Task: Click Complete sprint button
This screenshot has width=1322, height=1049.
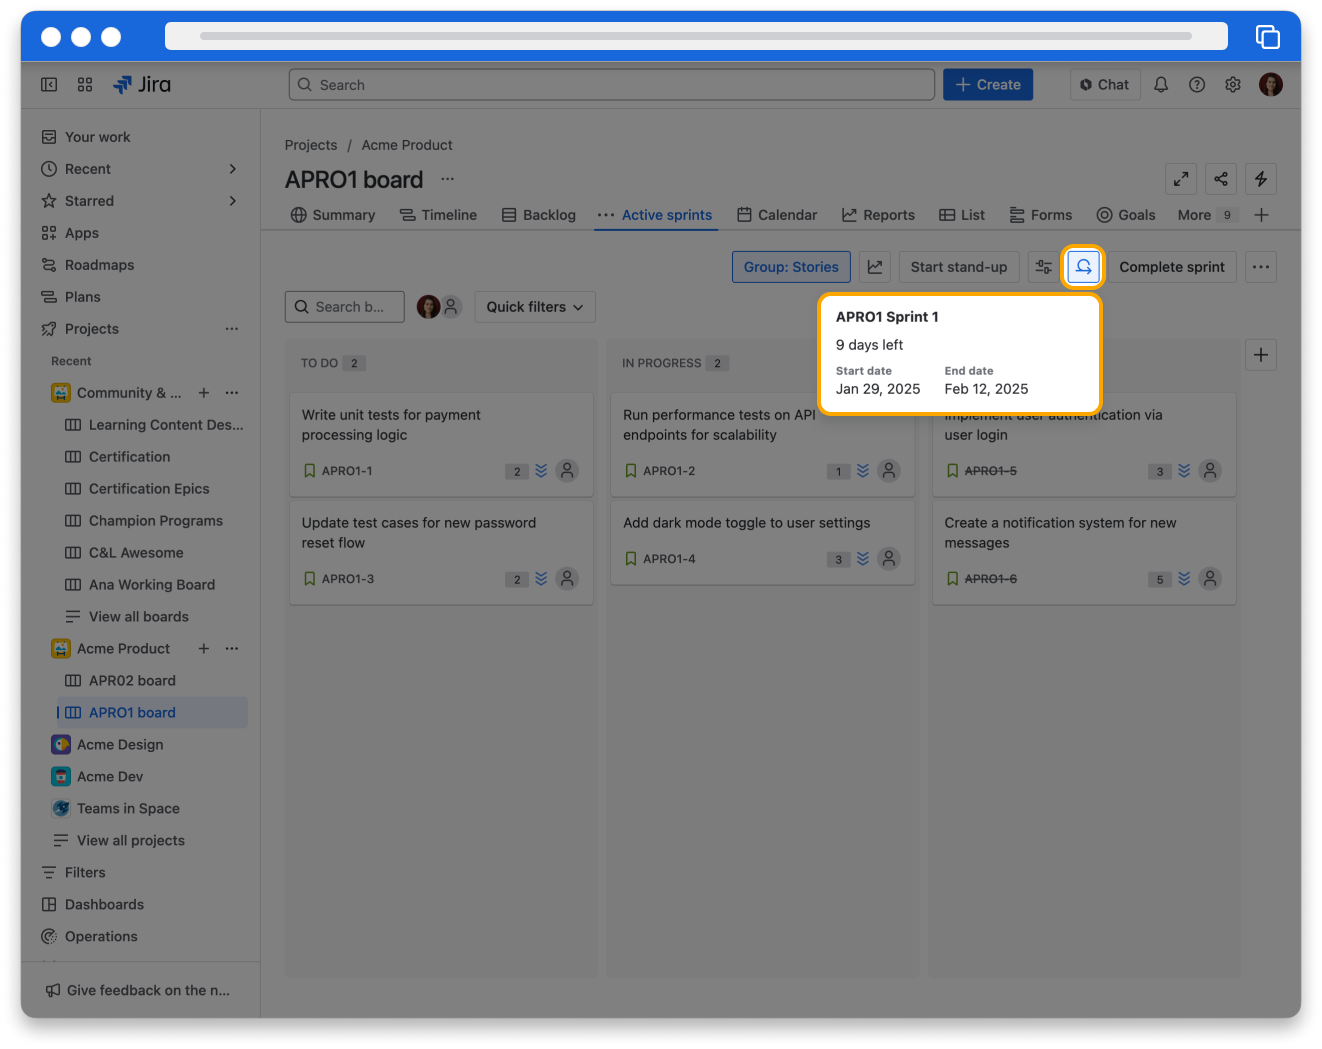Action: tap(1172, 267)
